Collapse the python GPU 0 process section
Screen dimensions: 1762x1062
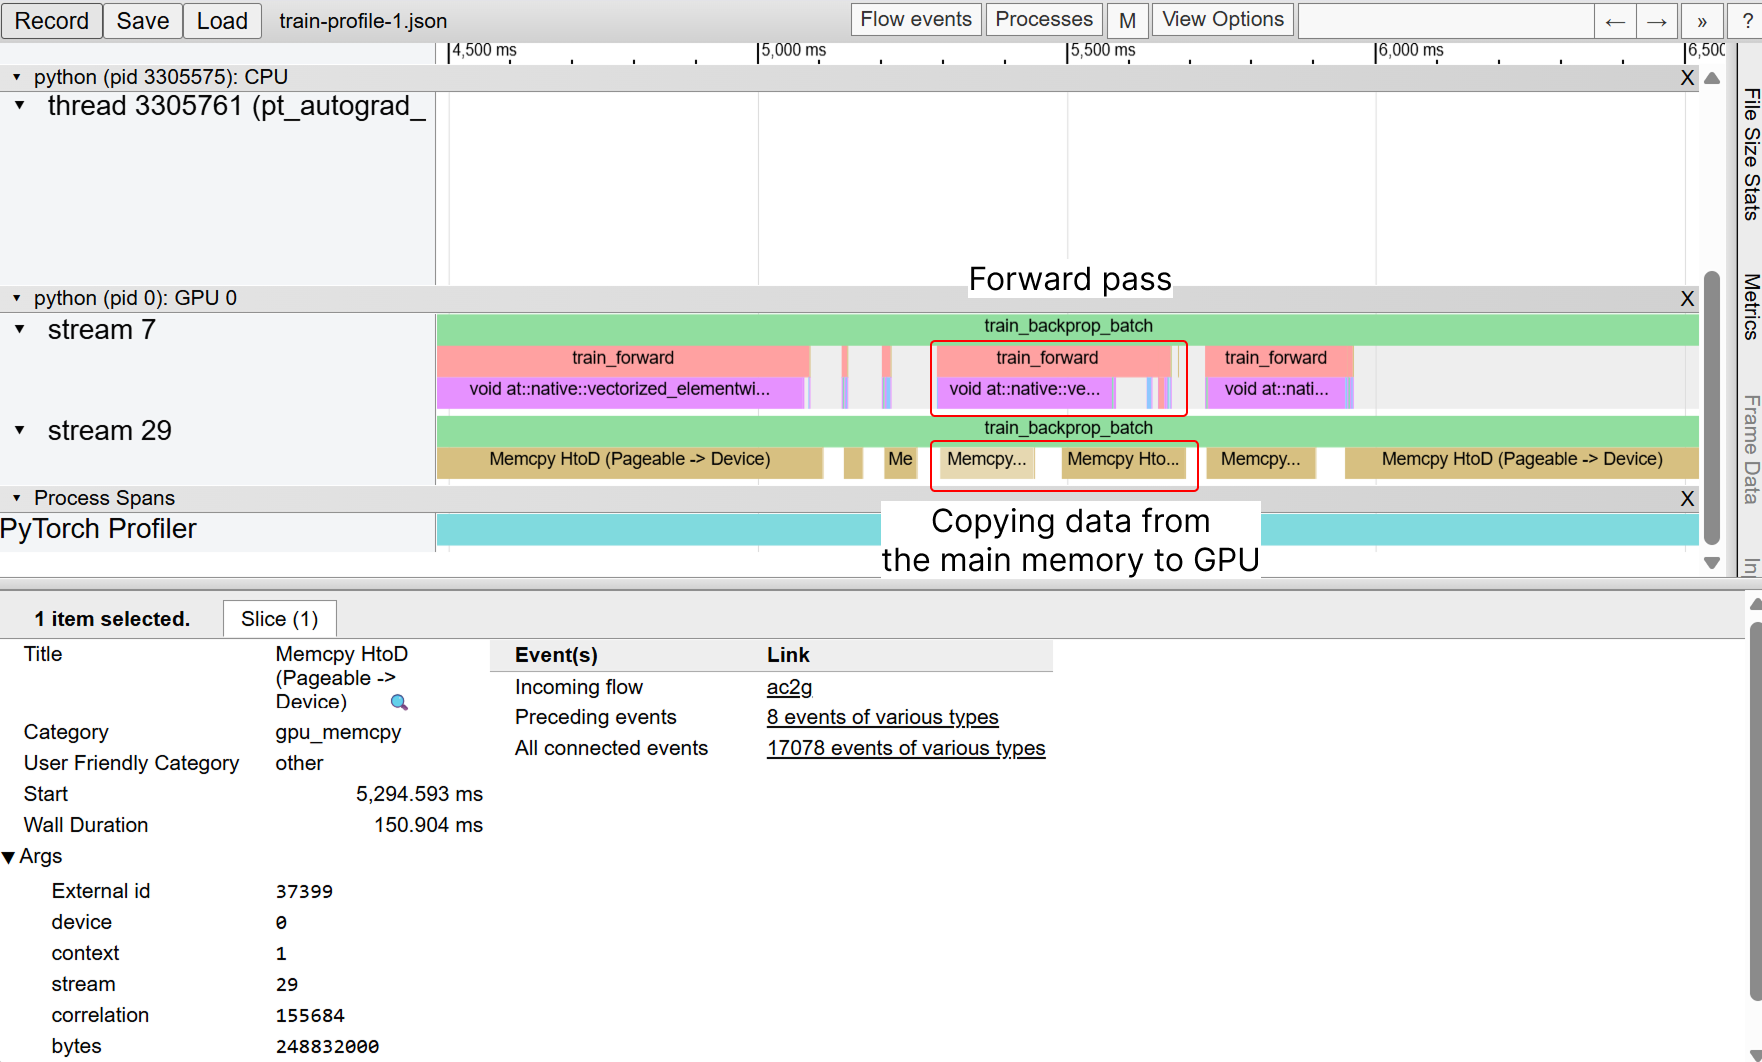16,298
